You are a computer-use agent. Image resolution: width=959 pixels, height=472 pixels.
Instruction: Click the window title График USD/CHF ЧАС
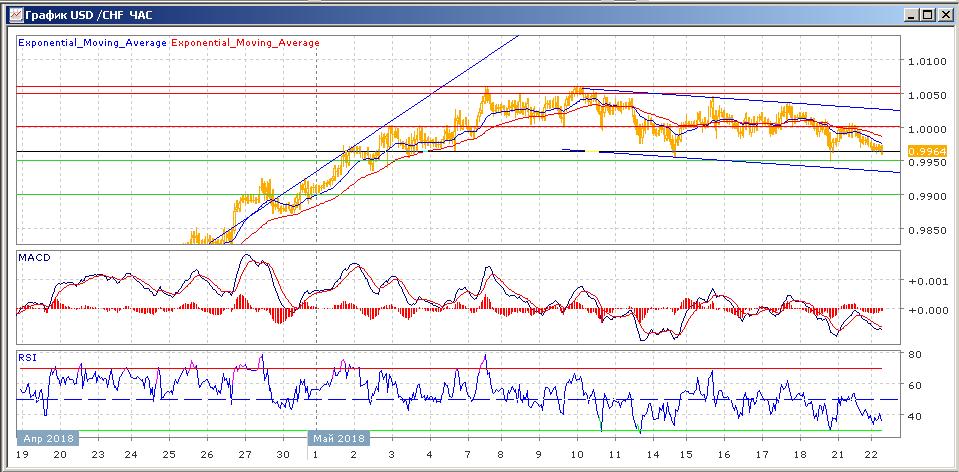point(89,14)
